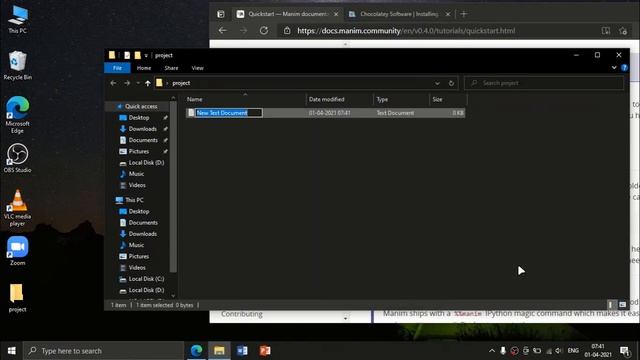
Task: Open the File tab in Explorer
Action: (117, 68)
